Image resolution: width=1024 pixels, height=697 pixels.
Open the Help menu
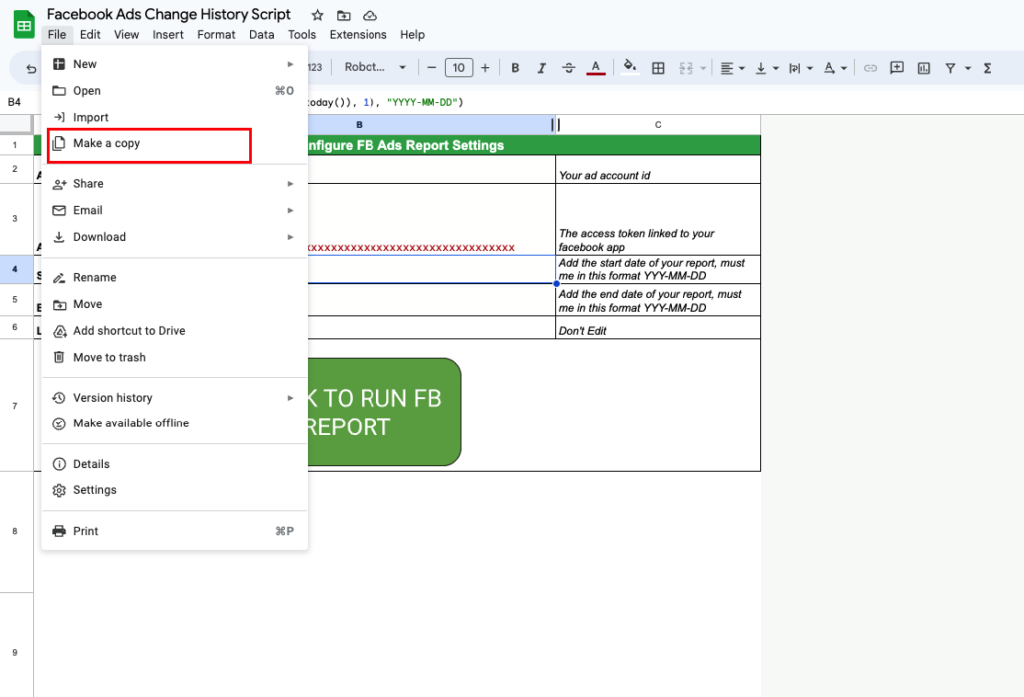point(412,35)
